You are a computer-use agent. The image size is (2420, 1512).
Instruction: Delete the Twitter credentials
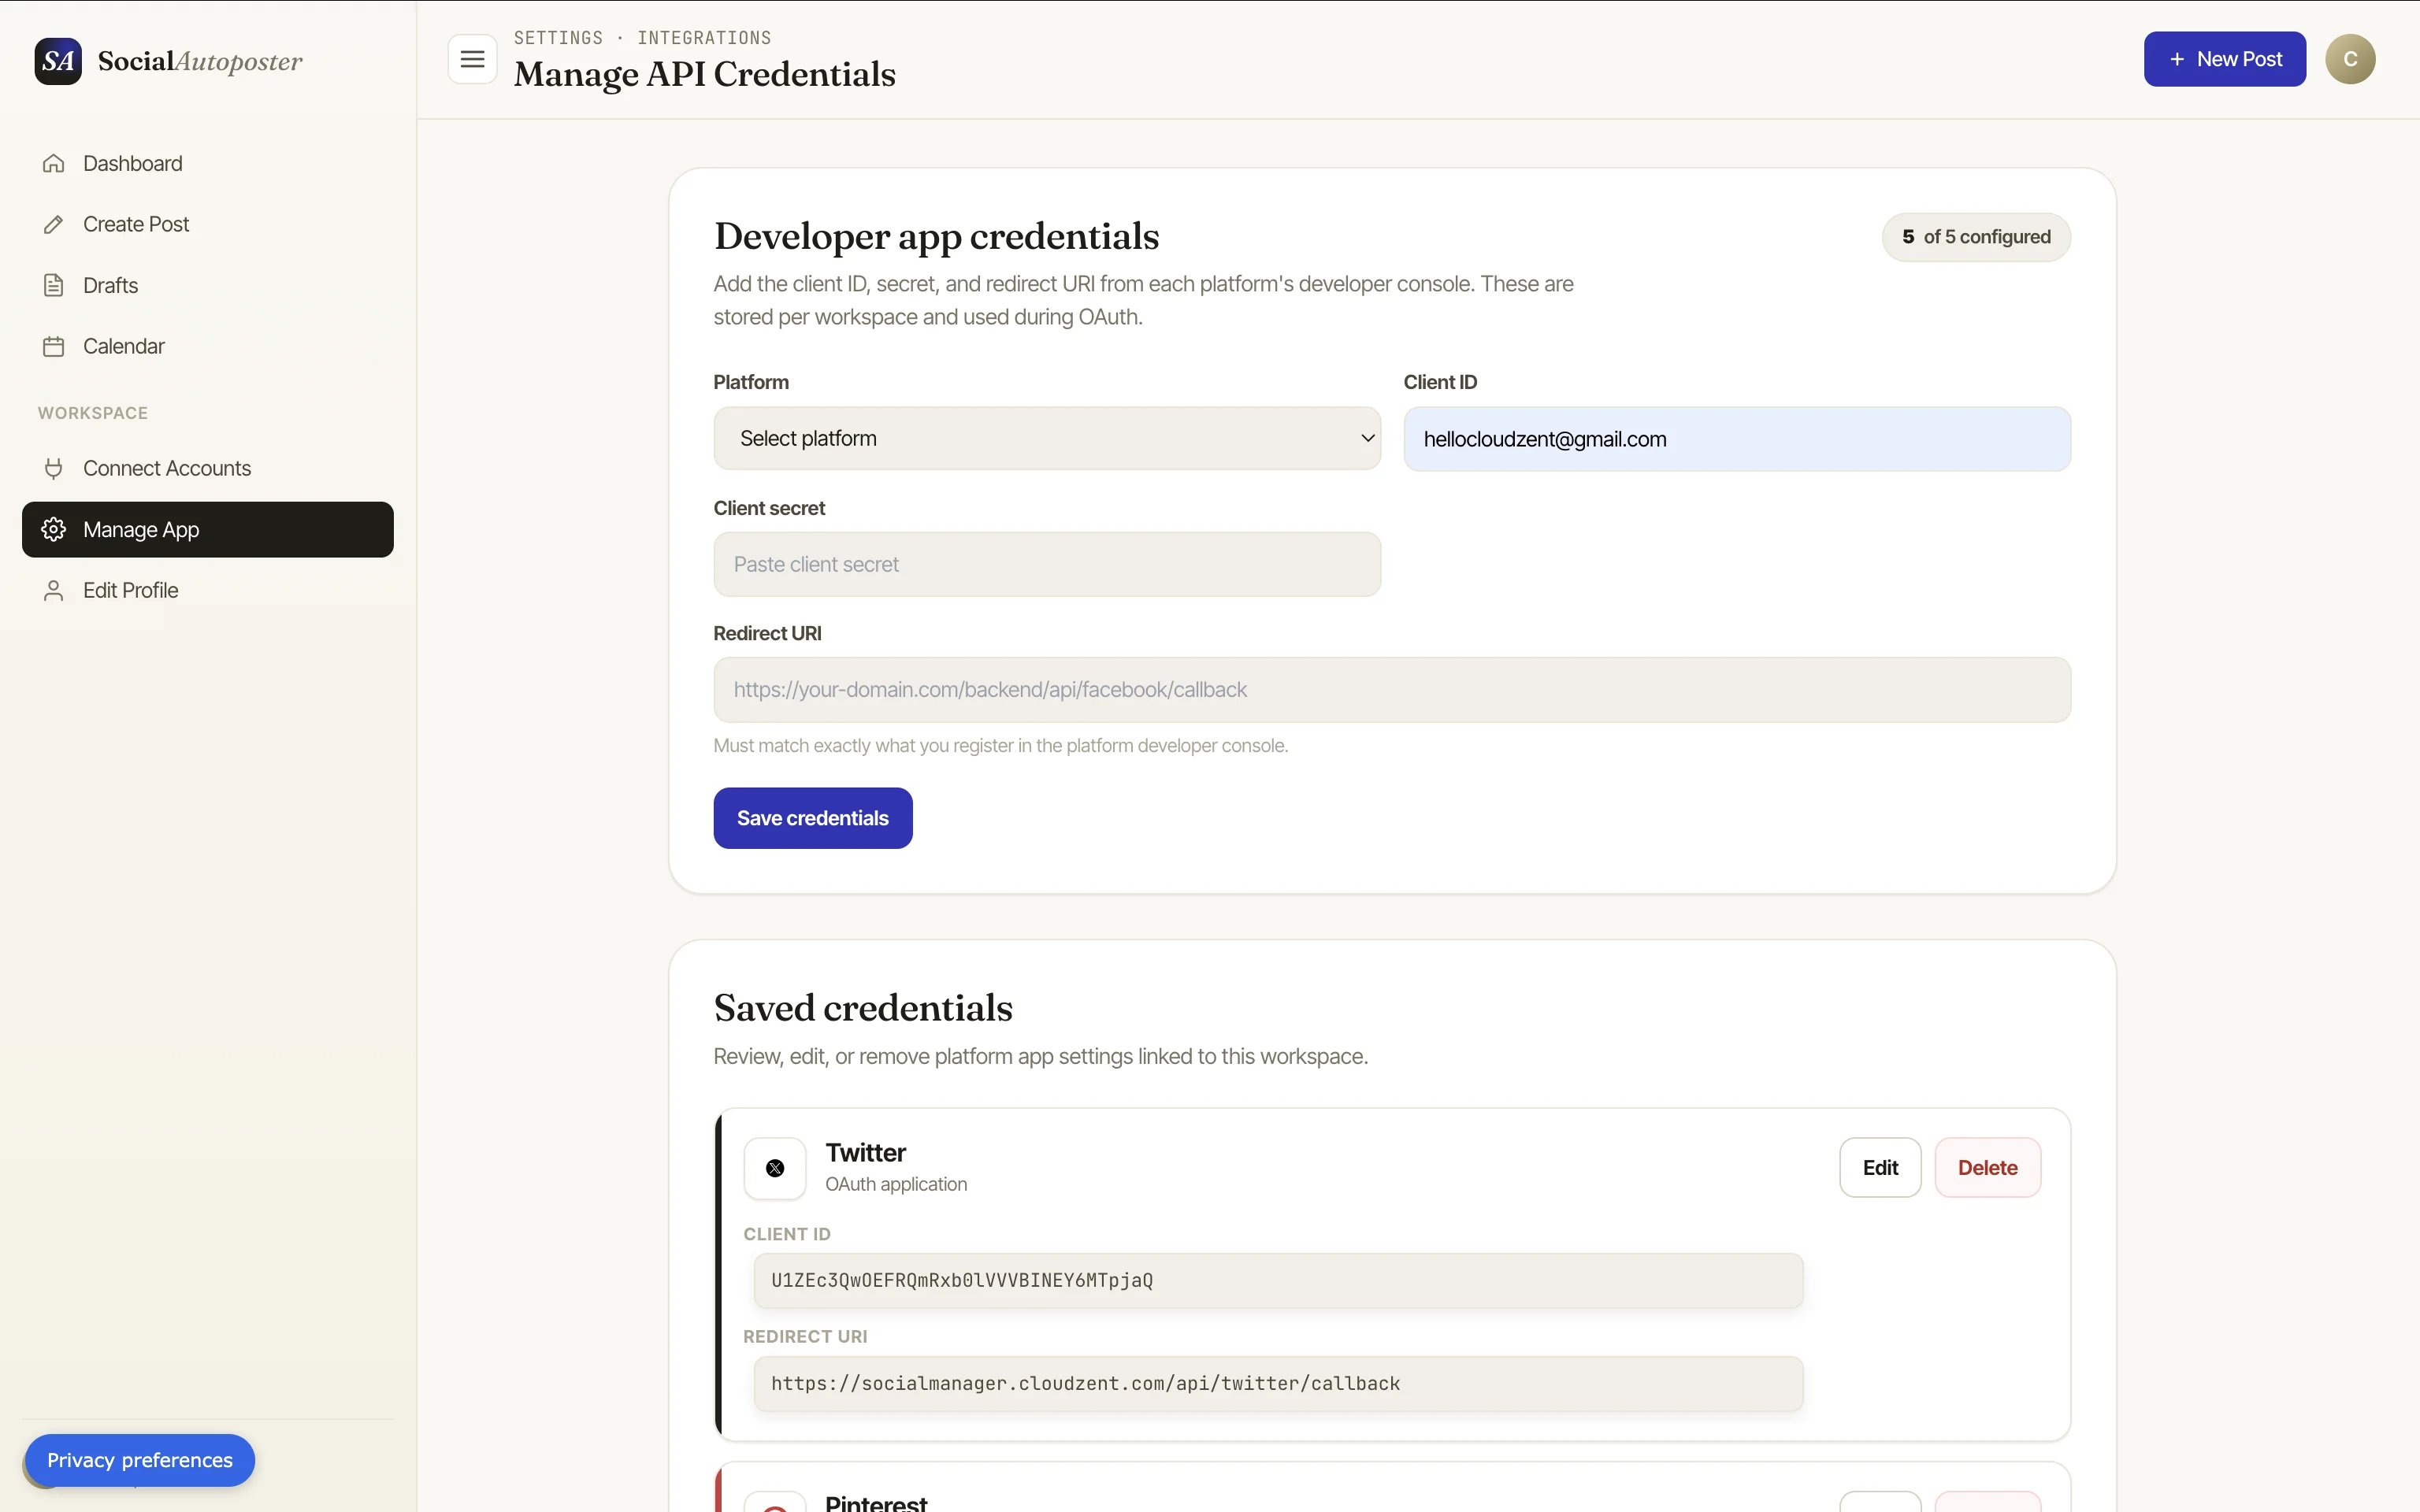pyautogui.click(x=1987, y=1167)
